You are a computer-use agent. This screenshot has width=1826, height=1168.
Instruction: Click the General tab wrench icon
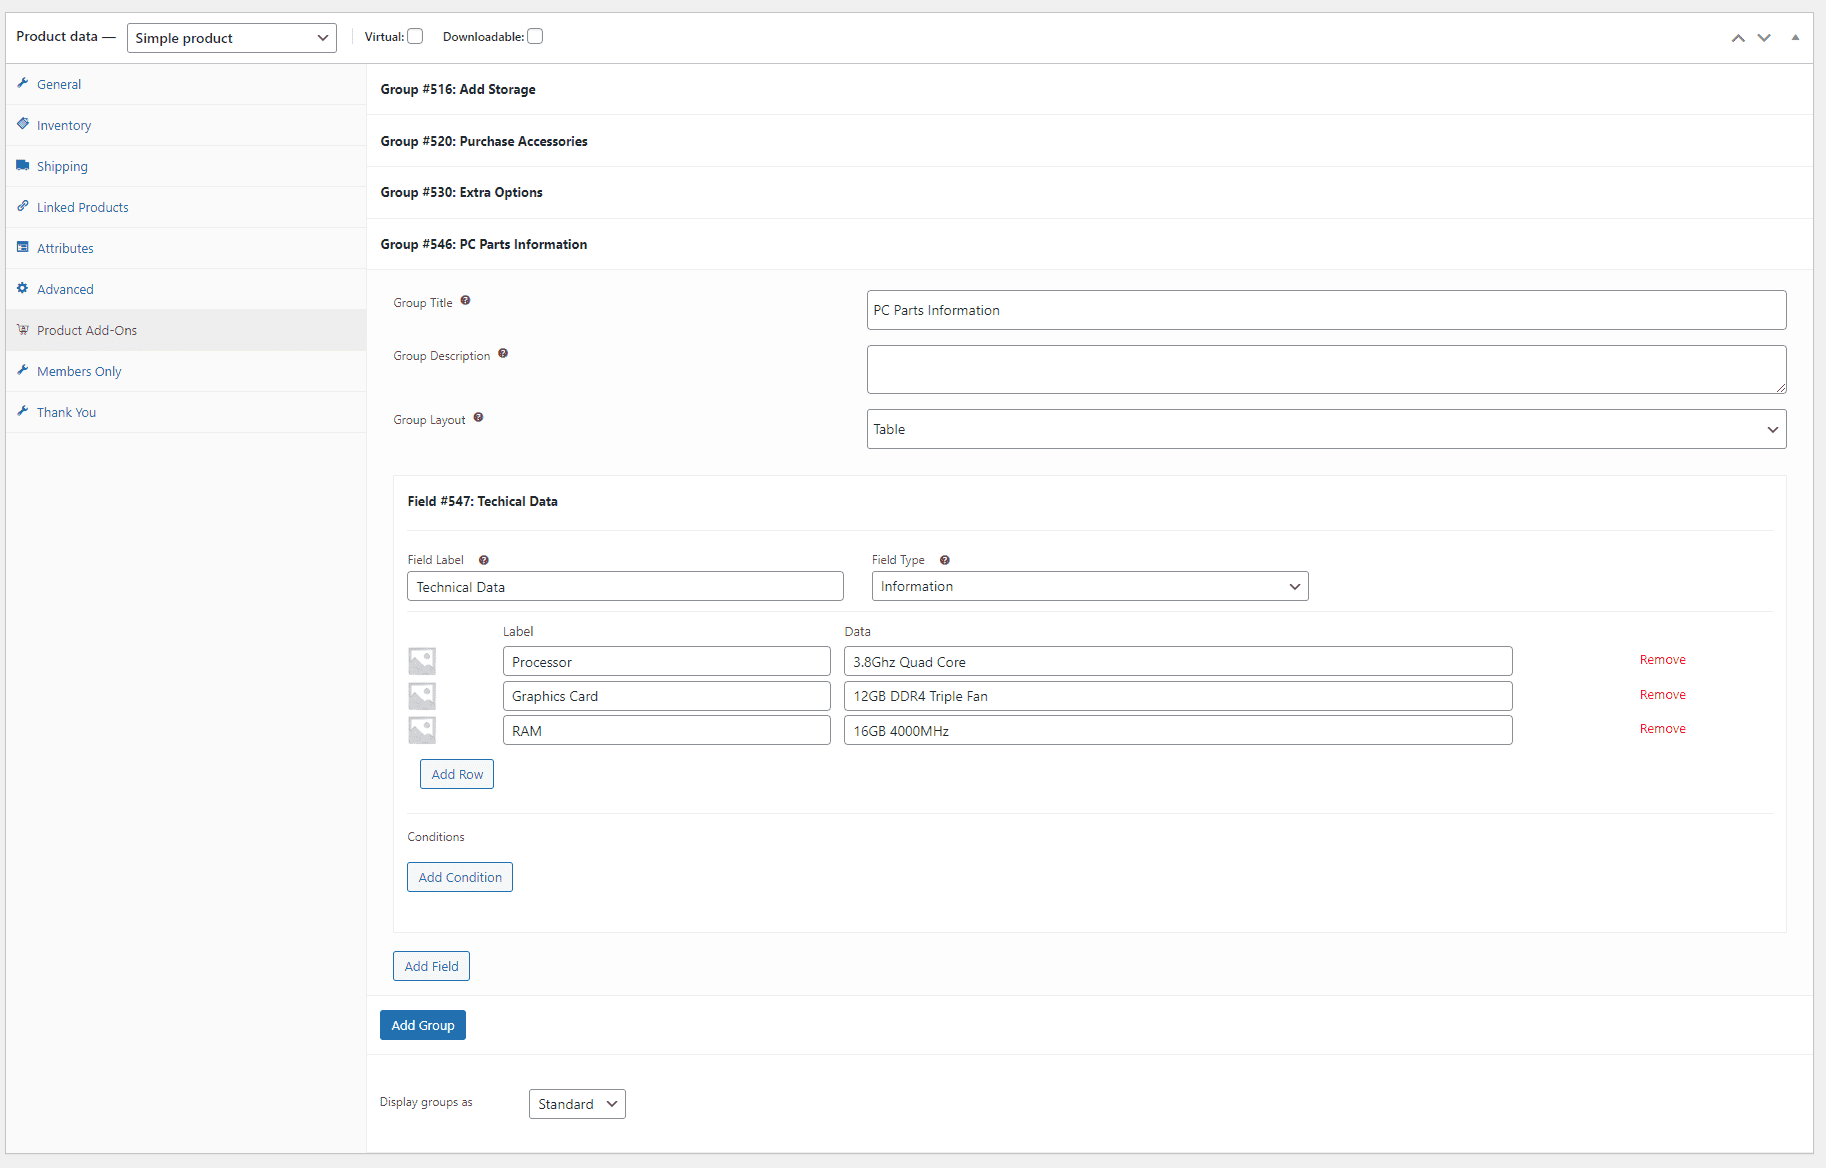23,83
